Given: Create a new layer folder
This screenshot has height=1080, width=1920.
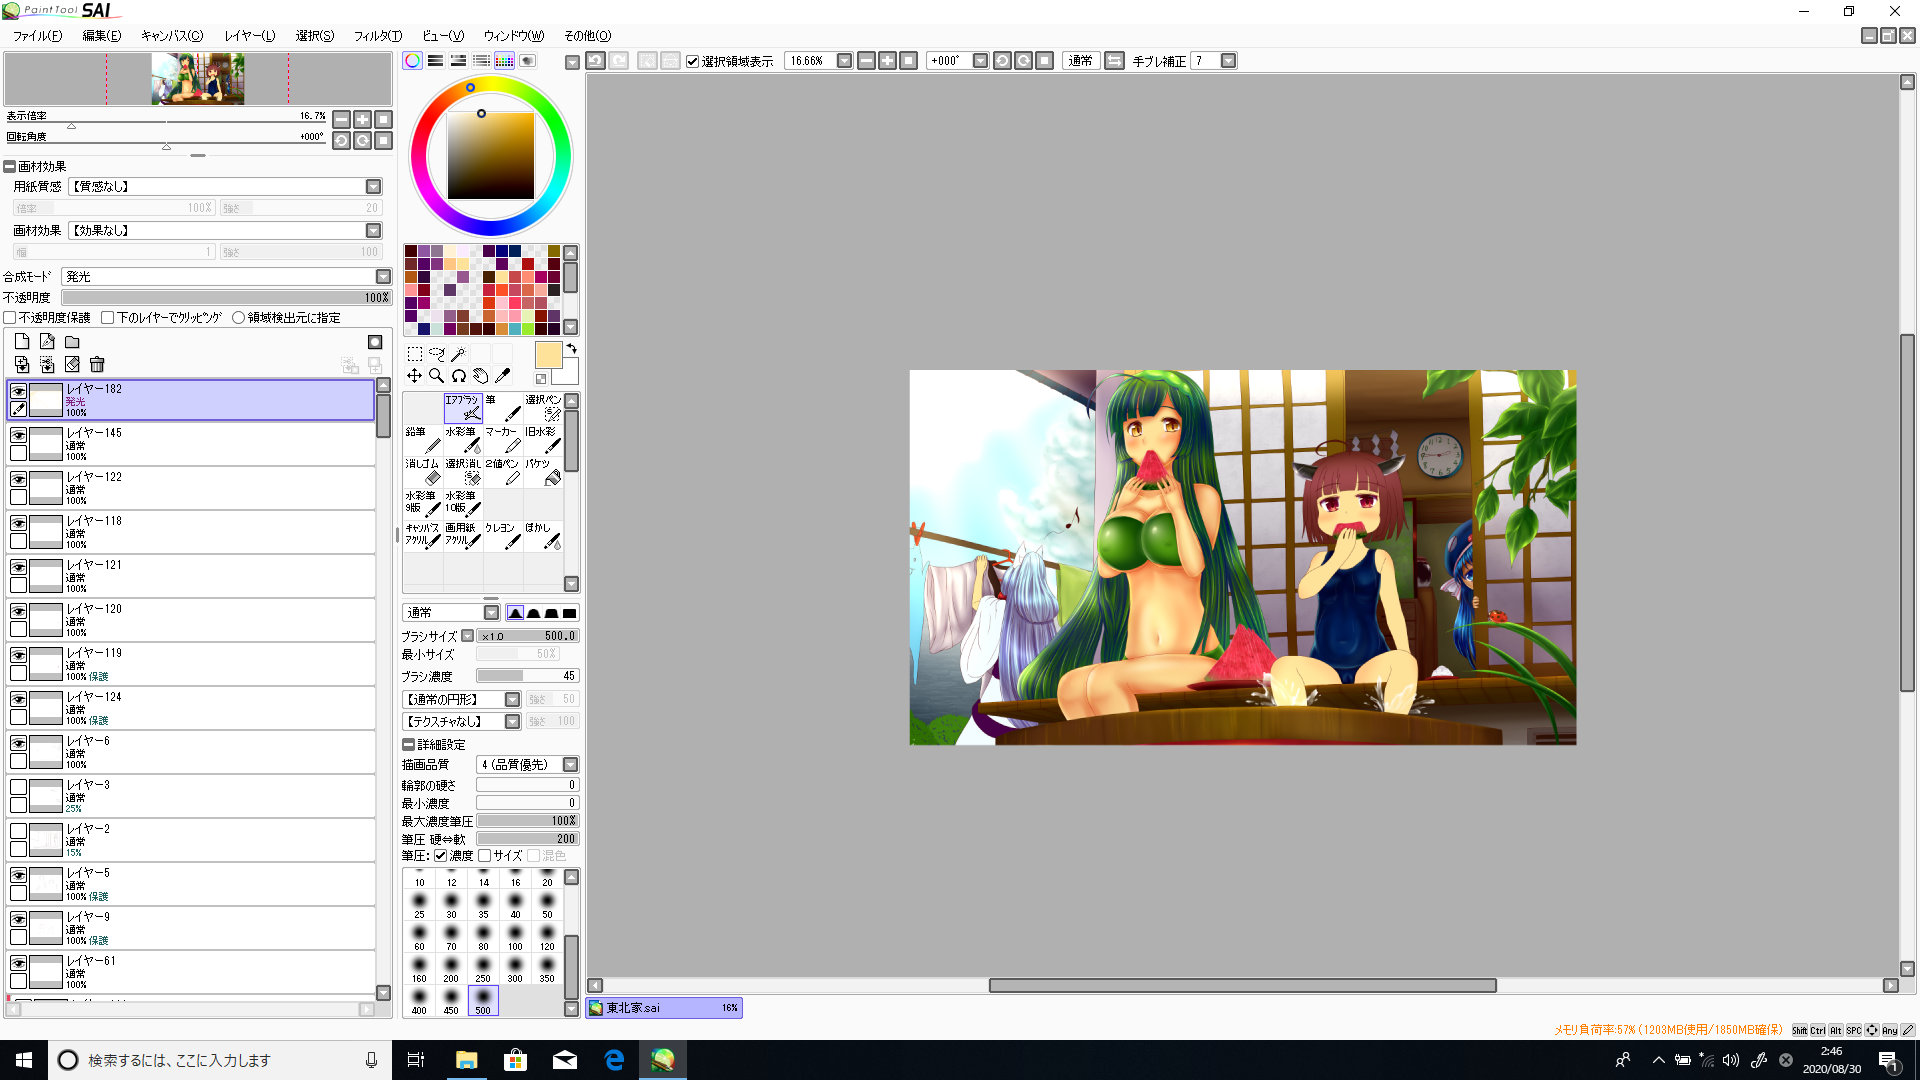Looking at the screenshot, I should tap(72, 342).
